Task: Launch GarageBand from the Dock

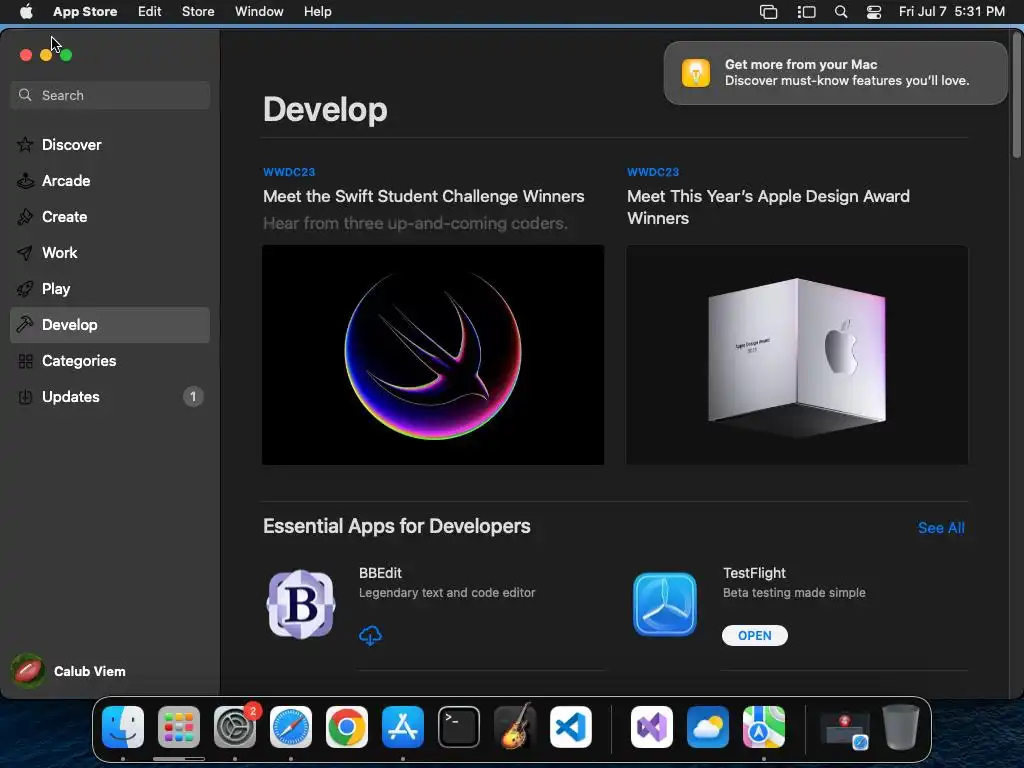Action: click(515, 727)
